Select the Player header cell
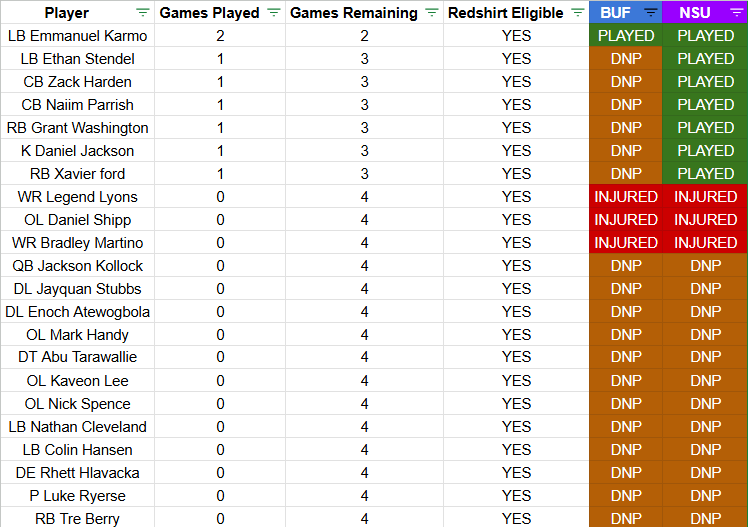This screenshot has width=748, height=527. click(77, 12)
